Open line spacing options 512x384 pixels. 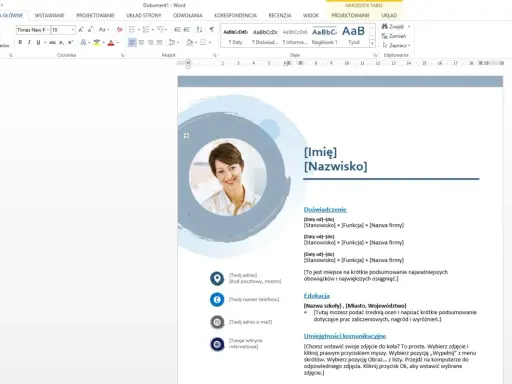[172, 42]
